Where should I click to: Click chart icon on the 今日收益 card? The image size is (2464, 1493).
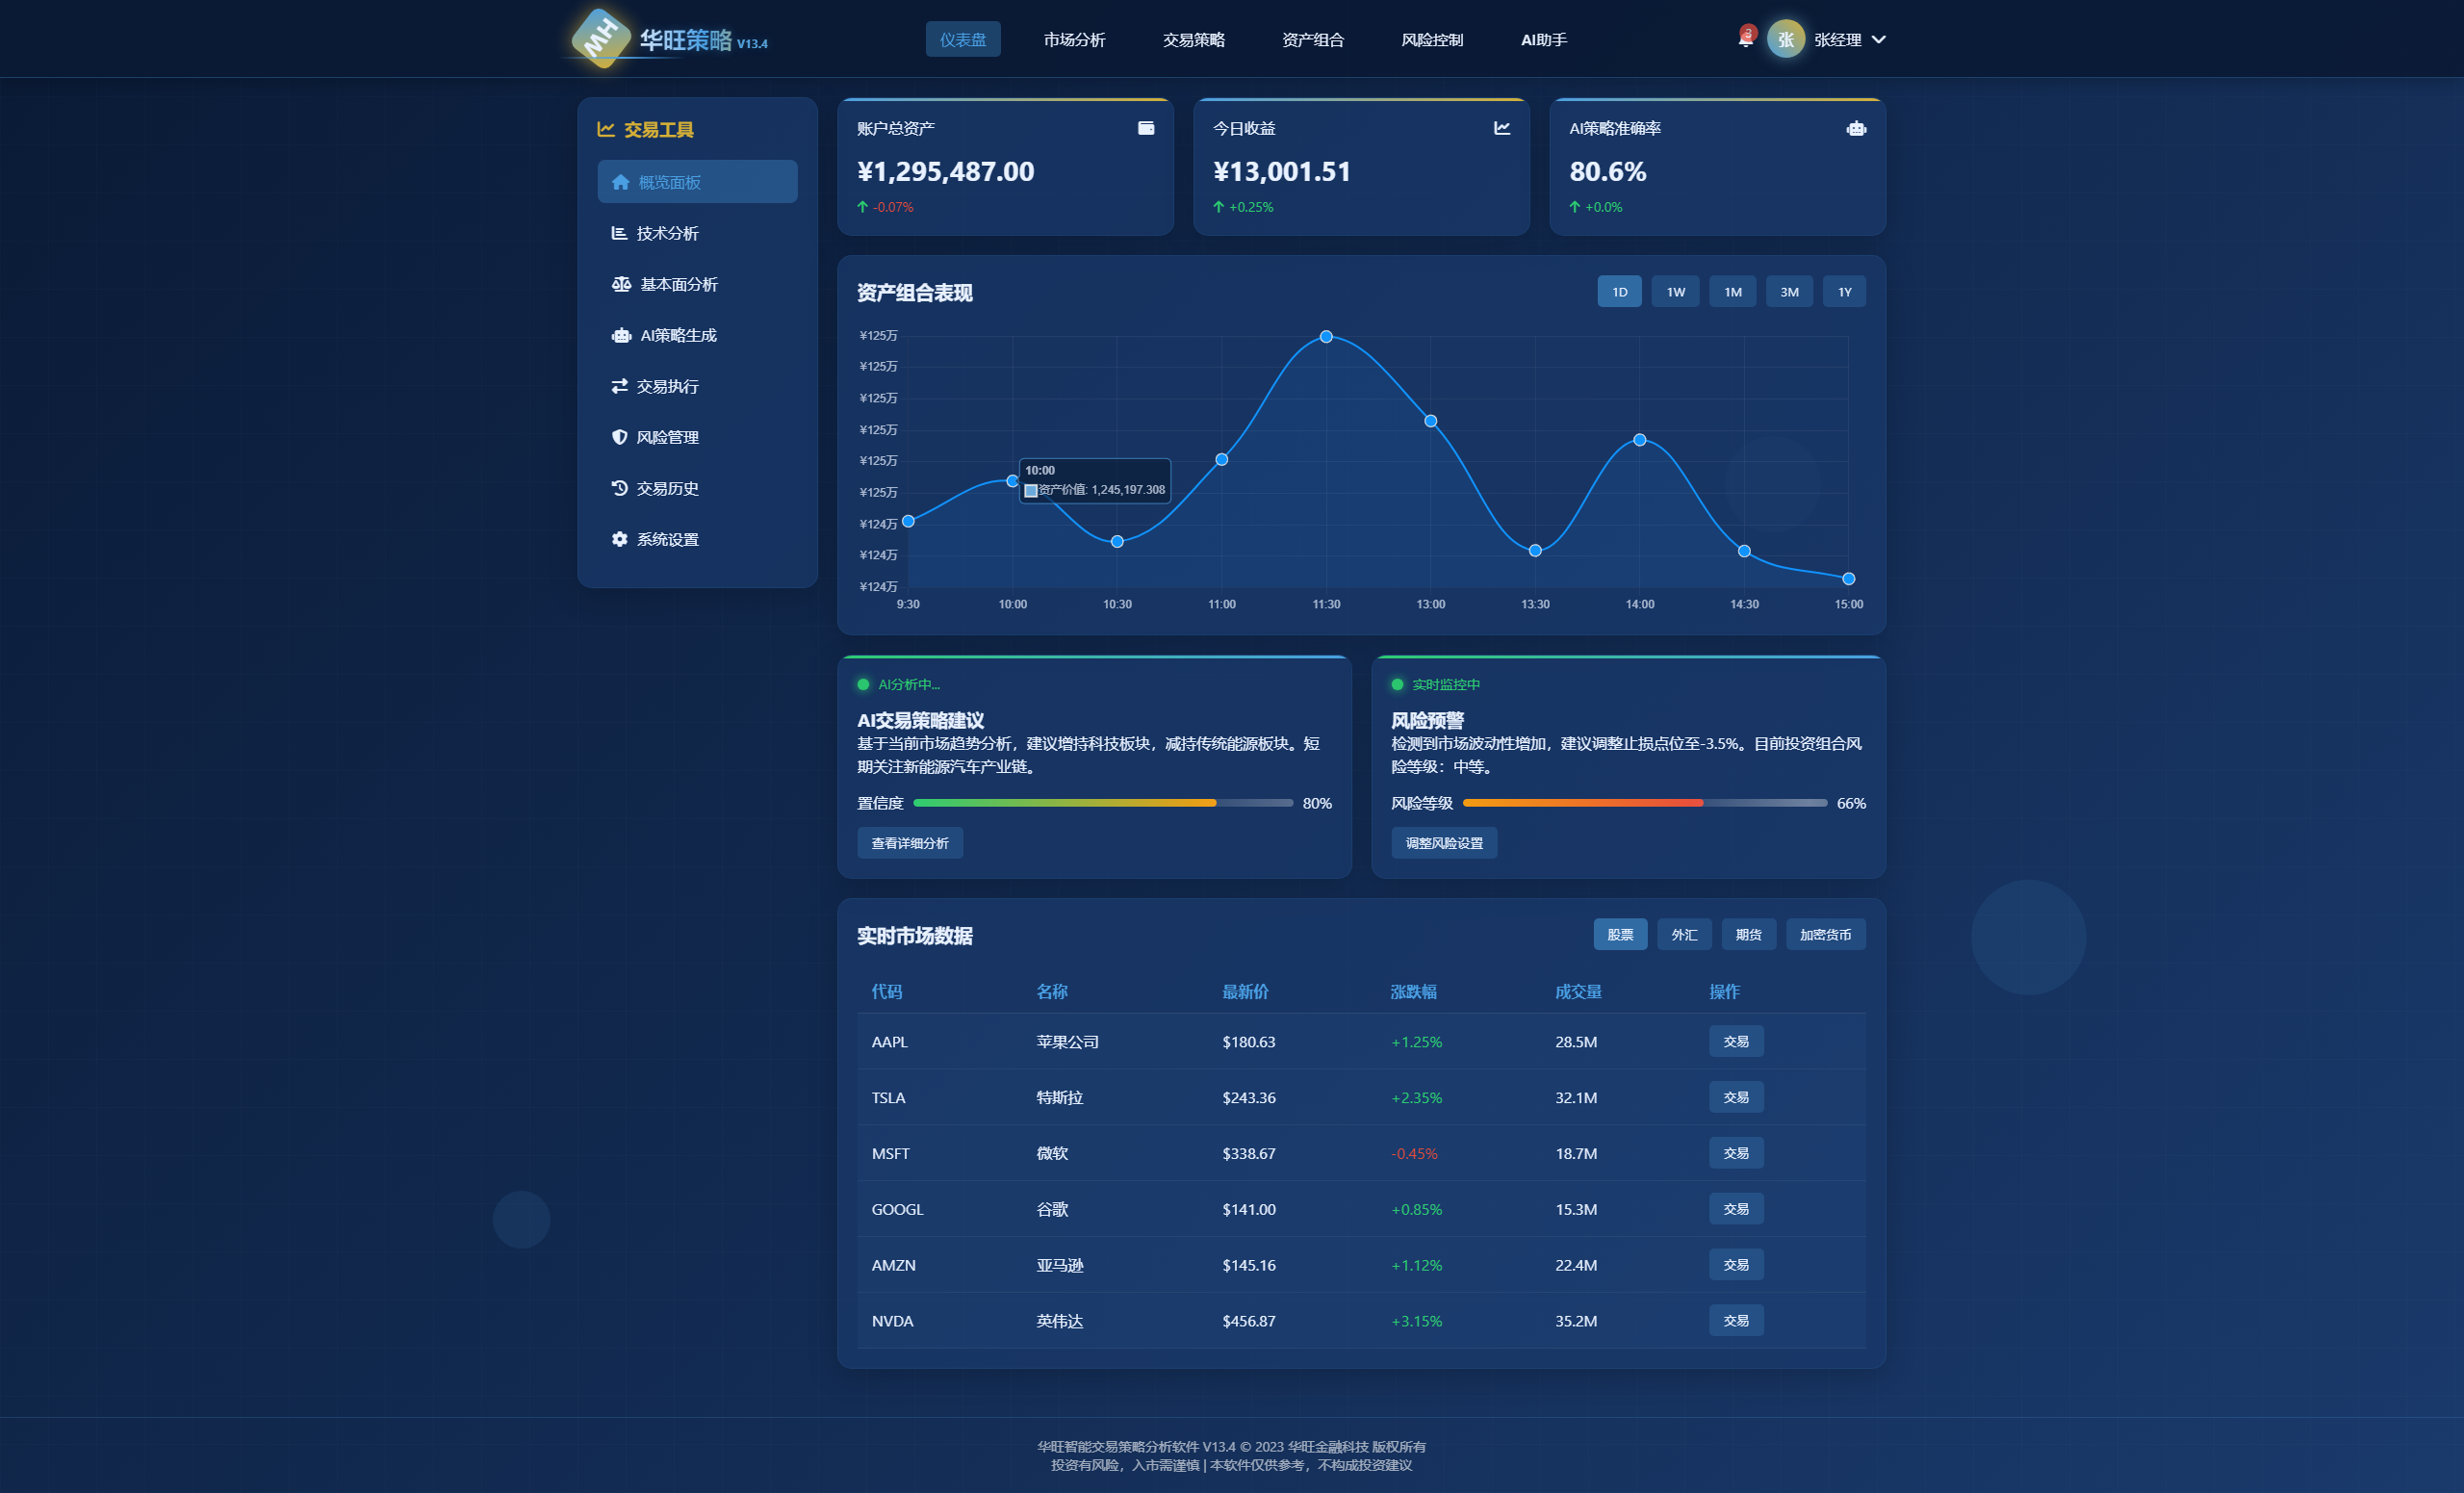(1501, 128)
